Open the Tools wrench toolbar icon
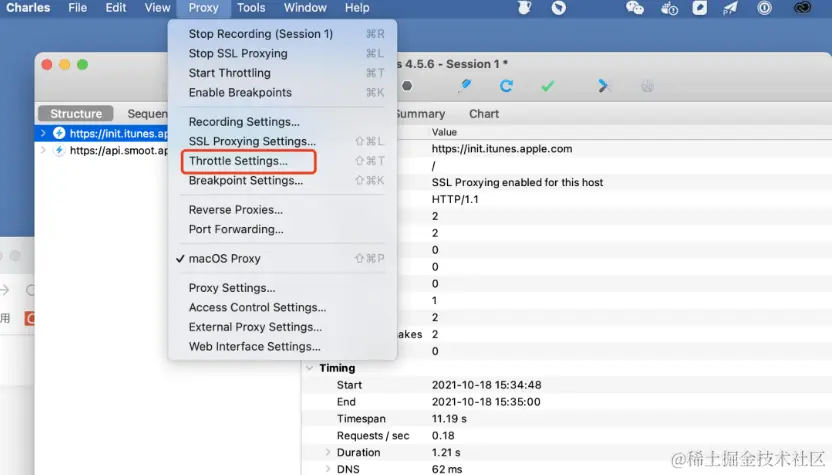832x475 pixels. (x=604, y=85)
